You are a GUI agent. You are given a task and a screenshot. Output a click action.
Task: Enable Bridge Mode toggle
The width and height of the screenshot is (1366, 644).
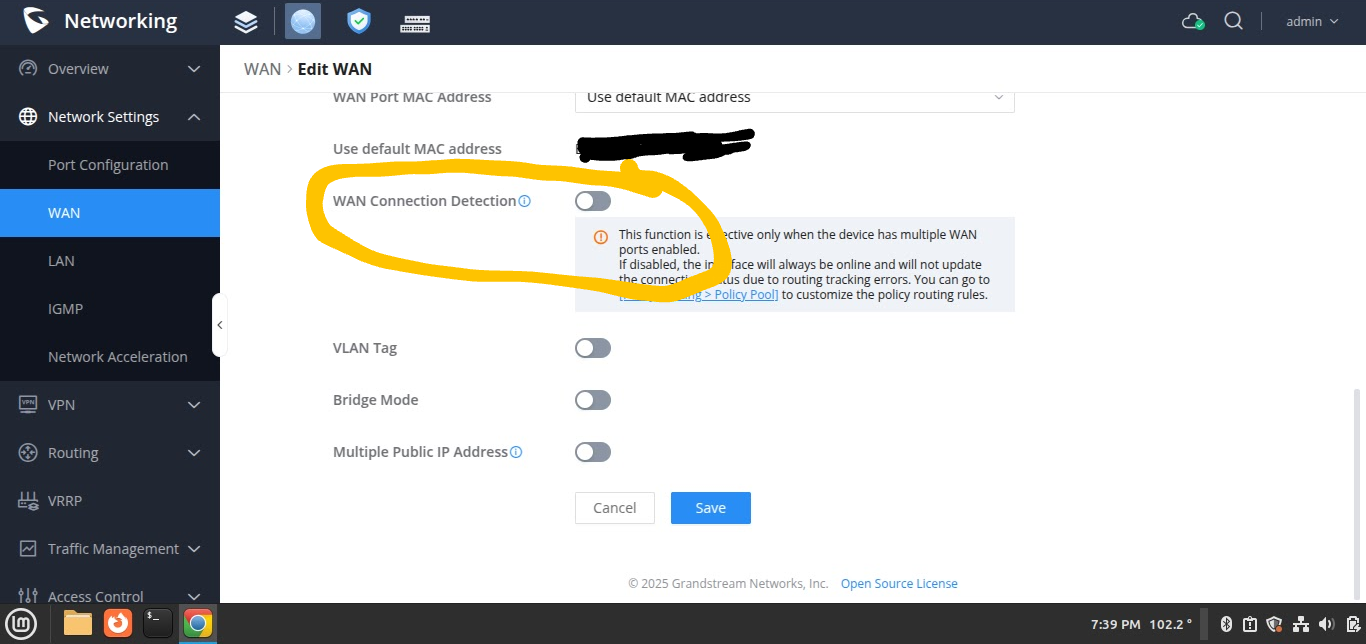[x=593, y=400]
